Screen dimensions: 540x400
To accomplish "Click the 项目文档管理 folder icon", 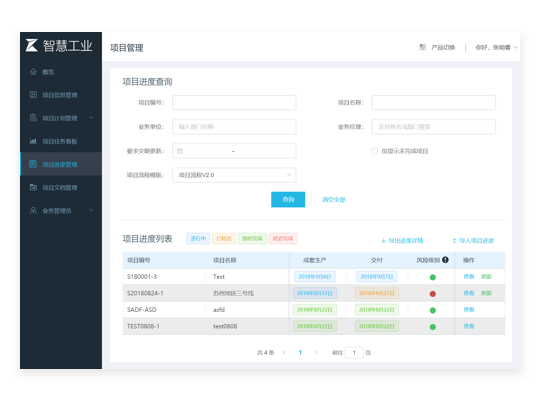I will point(33,187).
